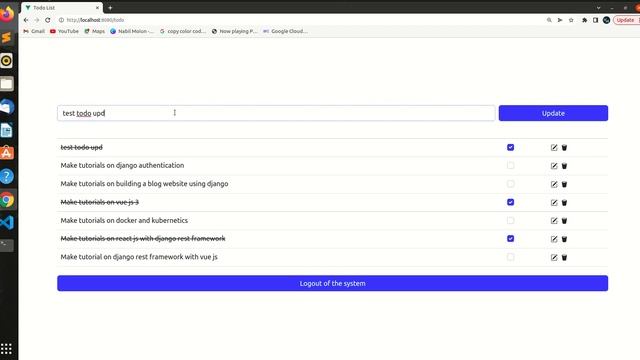The height and width of the screenshot is (360, 640).
Task: Click the localhost address bar URL
Action: [x=95, y=20]
